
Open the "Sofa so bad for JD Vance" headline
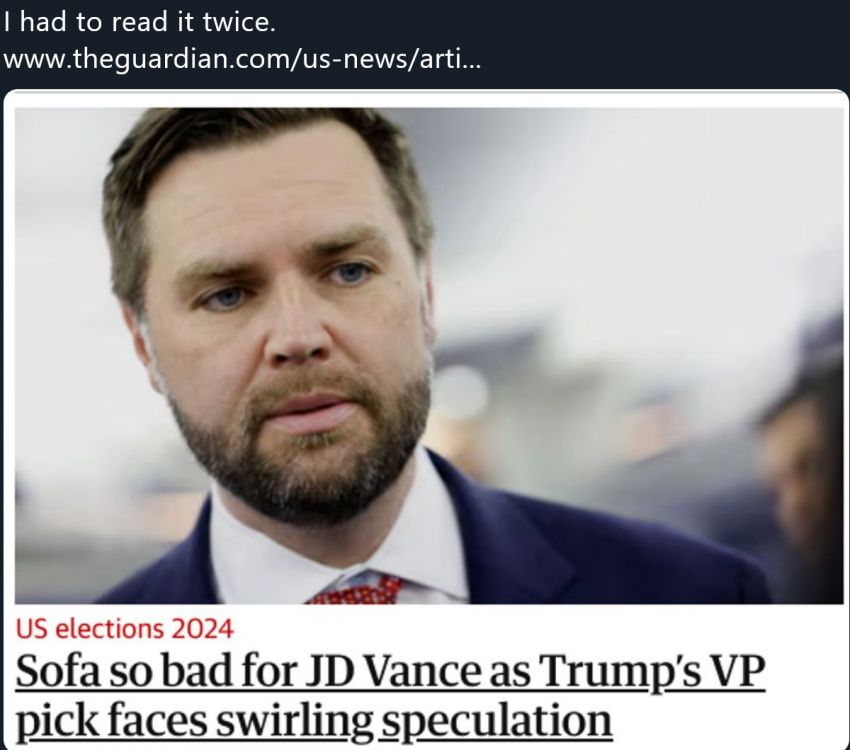pos(390,695)
